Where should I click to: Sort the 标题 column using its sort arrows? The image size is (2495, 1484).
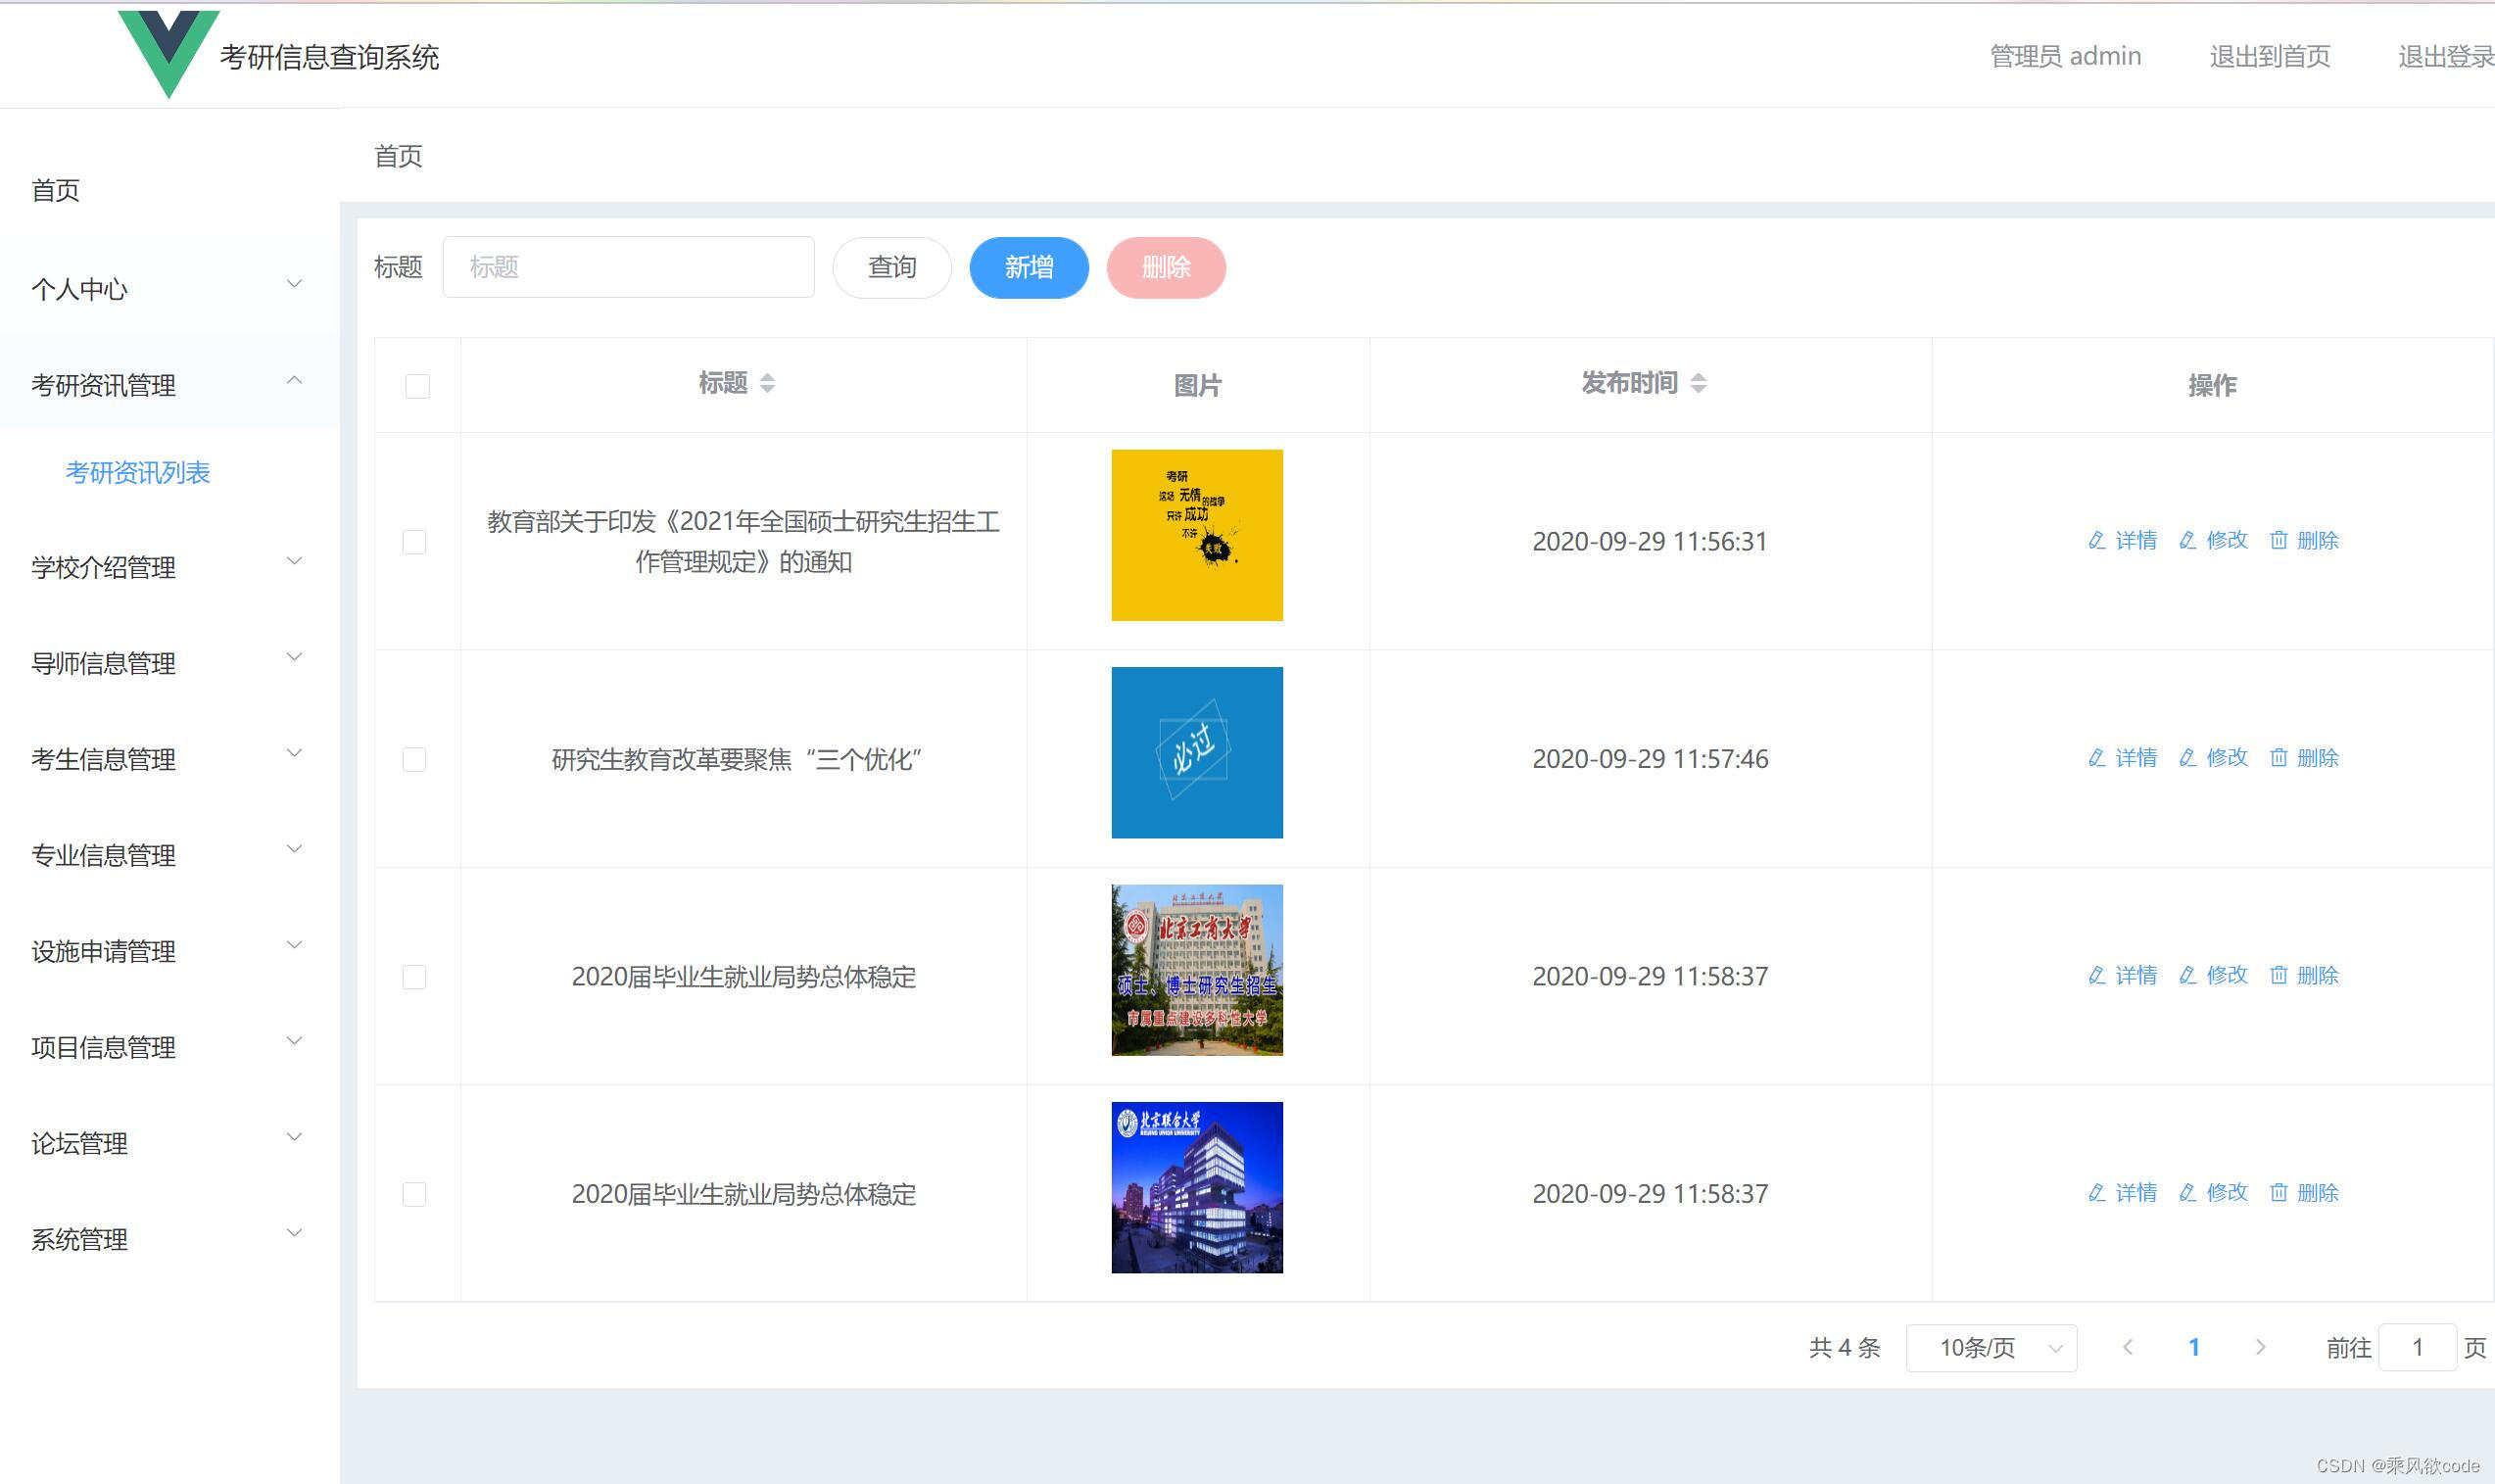pyautogui.click(x=768, y=383)
